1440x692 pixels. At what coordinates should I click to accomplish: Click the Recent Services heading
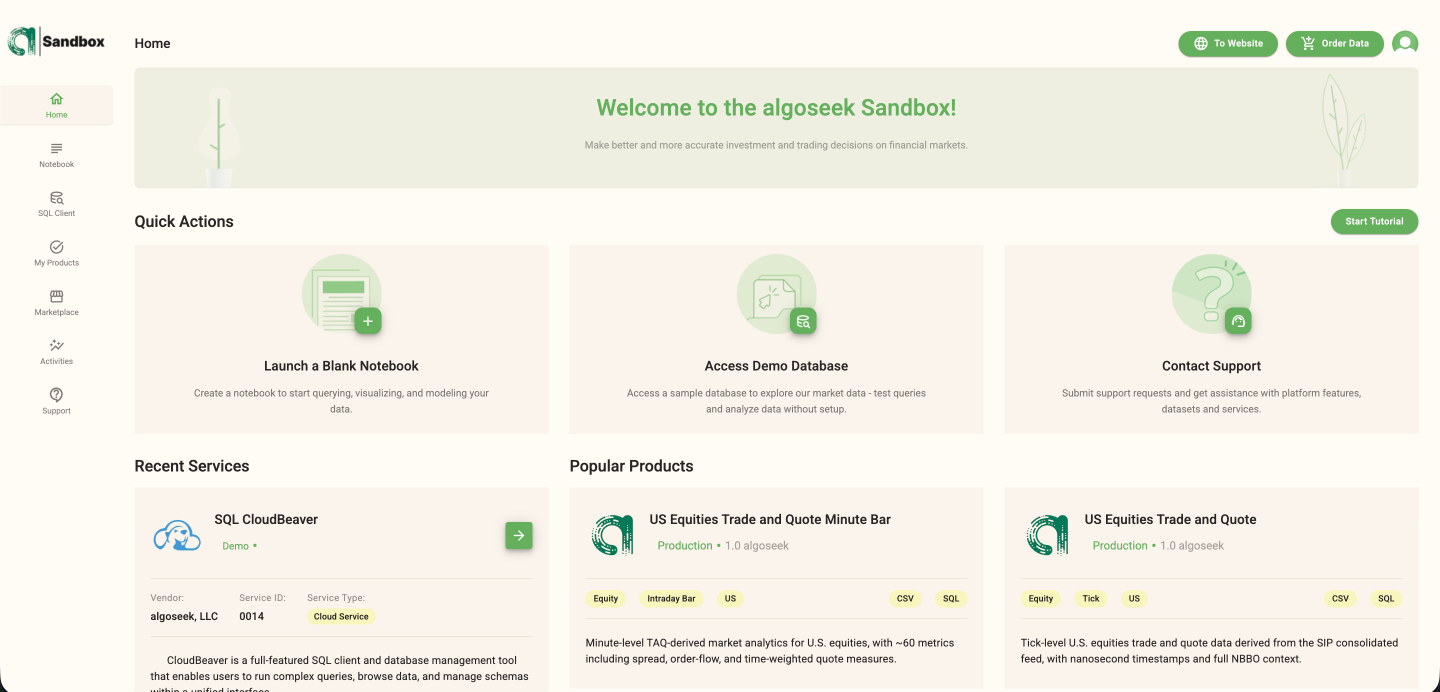tap(192, 466)
